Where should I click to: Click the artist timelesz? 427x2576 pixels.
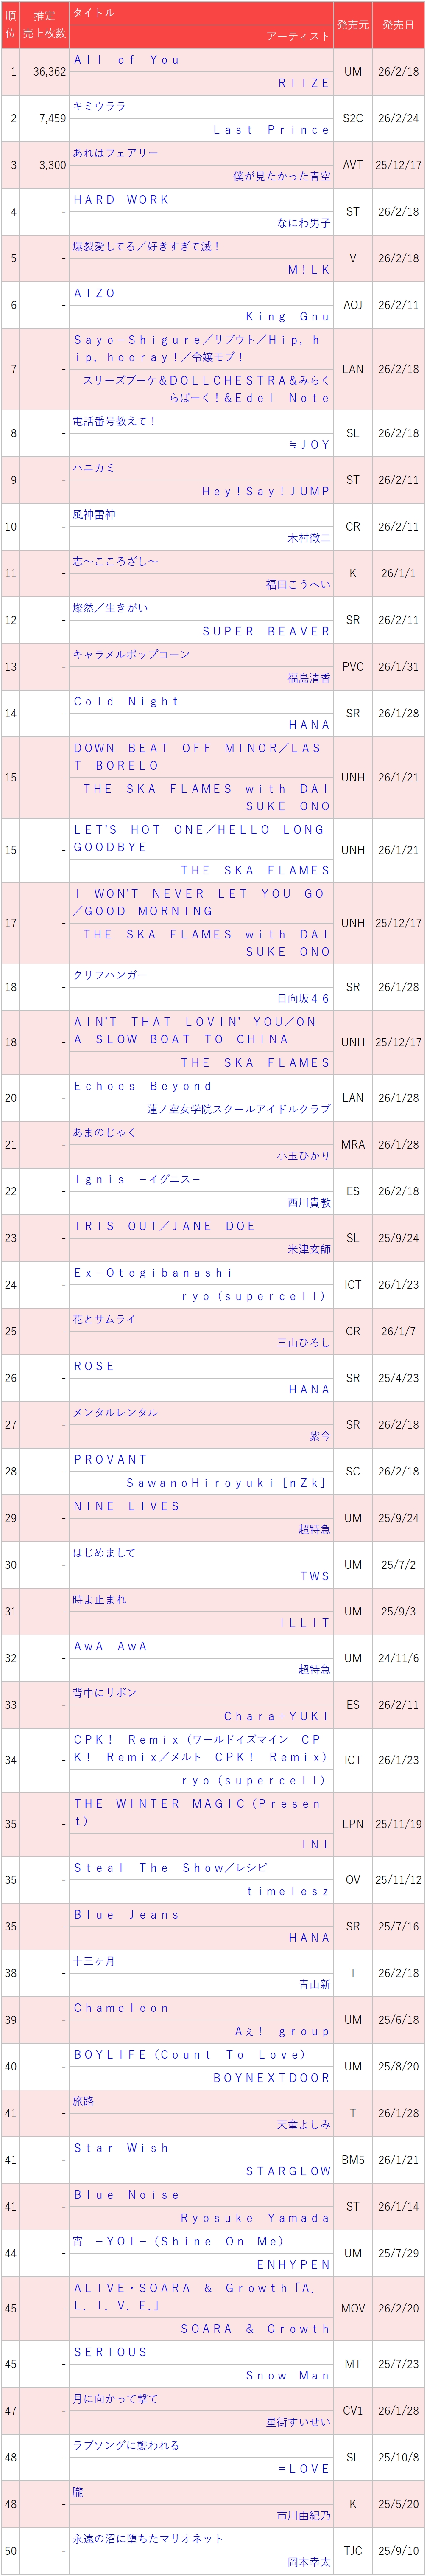tap(289, 1890)
